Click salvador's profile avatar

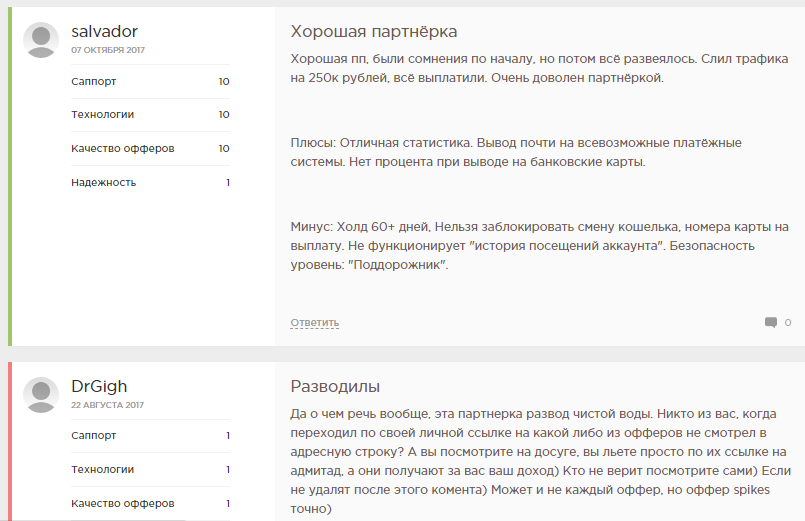click(x=41, y=40)
